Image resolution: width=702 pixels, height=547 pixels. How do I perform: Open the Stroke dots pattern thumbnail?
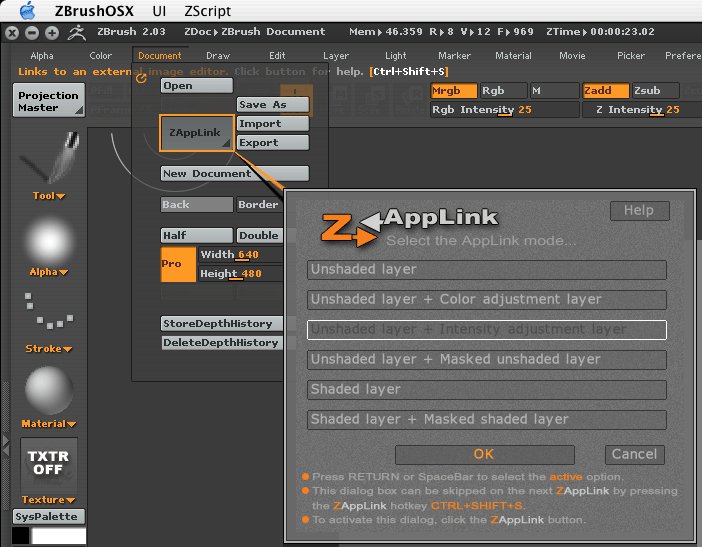[x=49, y=311]
